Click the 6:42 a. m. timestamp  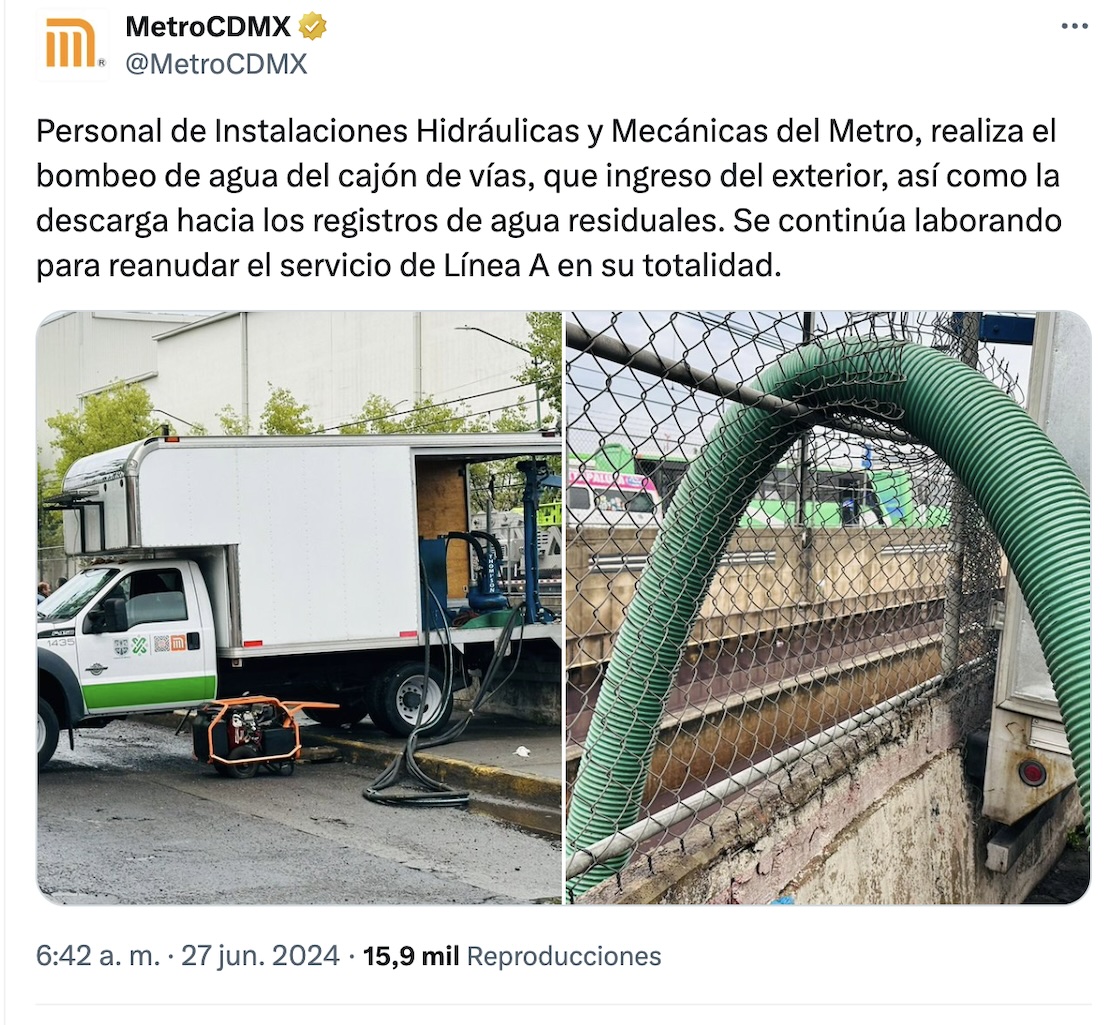[98, 956]
